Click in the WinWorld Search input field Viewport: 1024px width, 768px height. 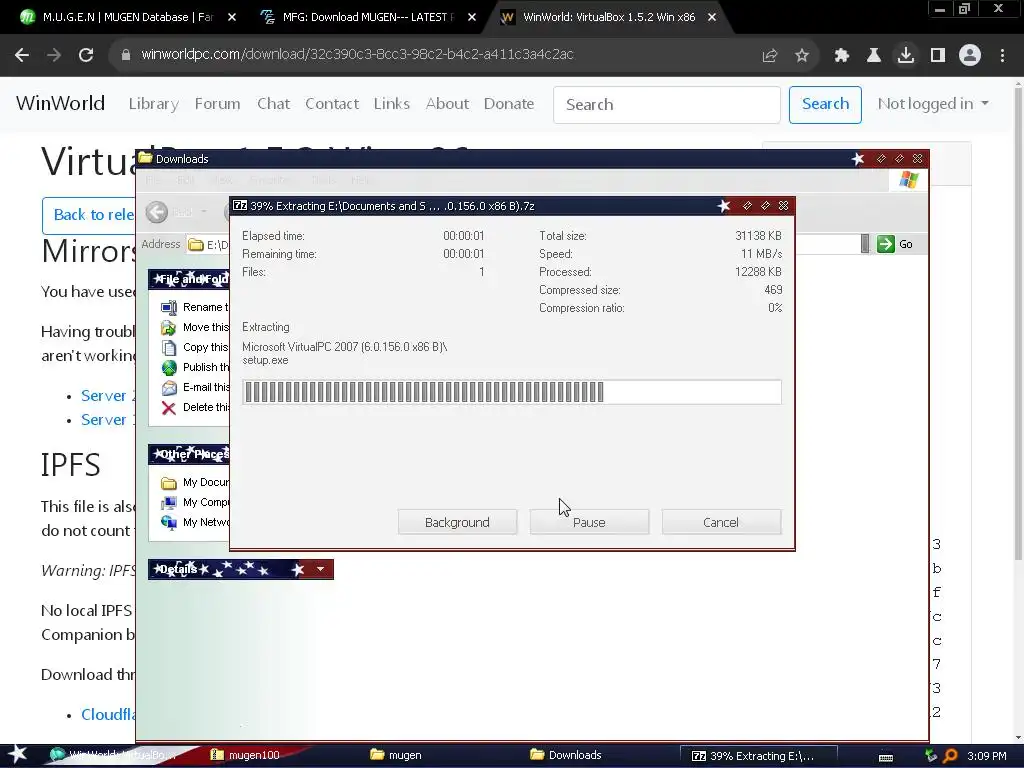tap(667, 104)
